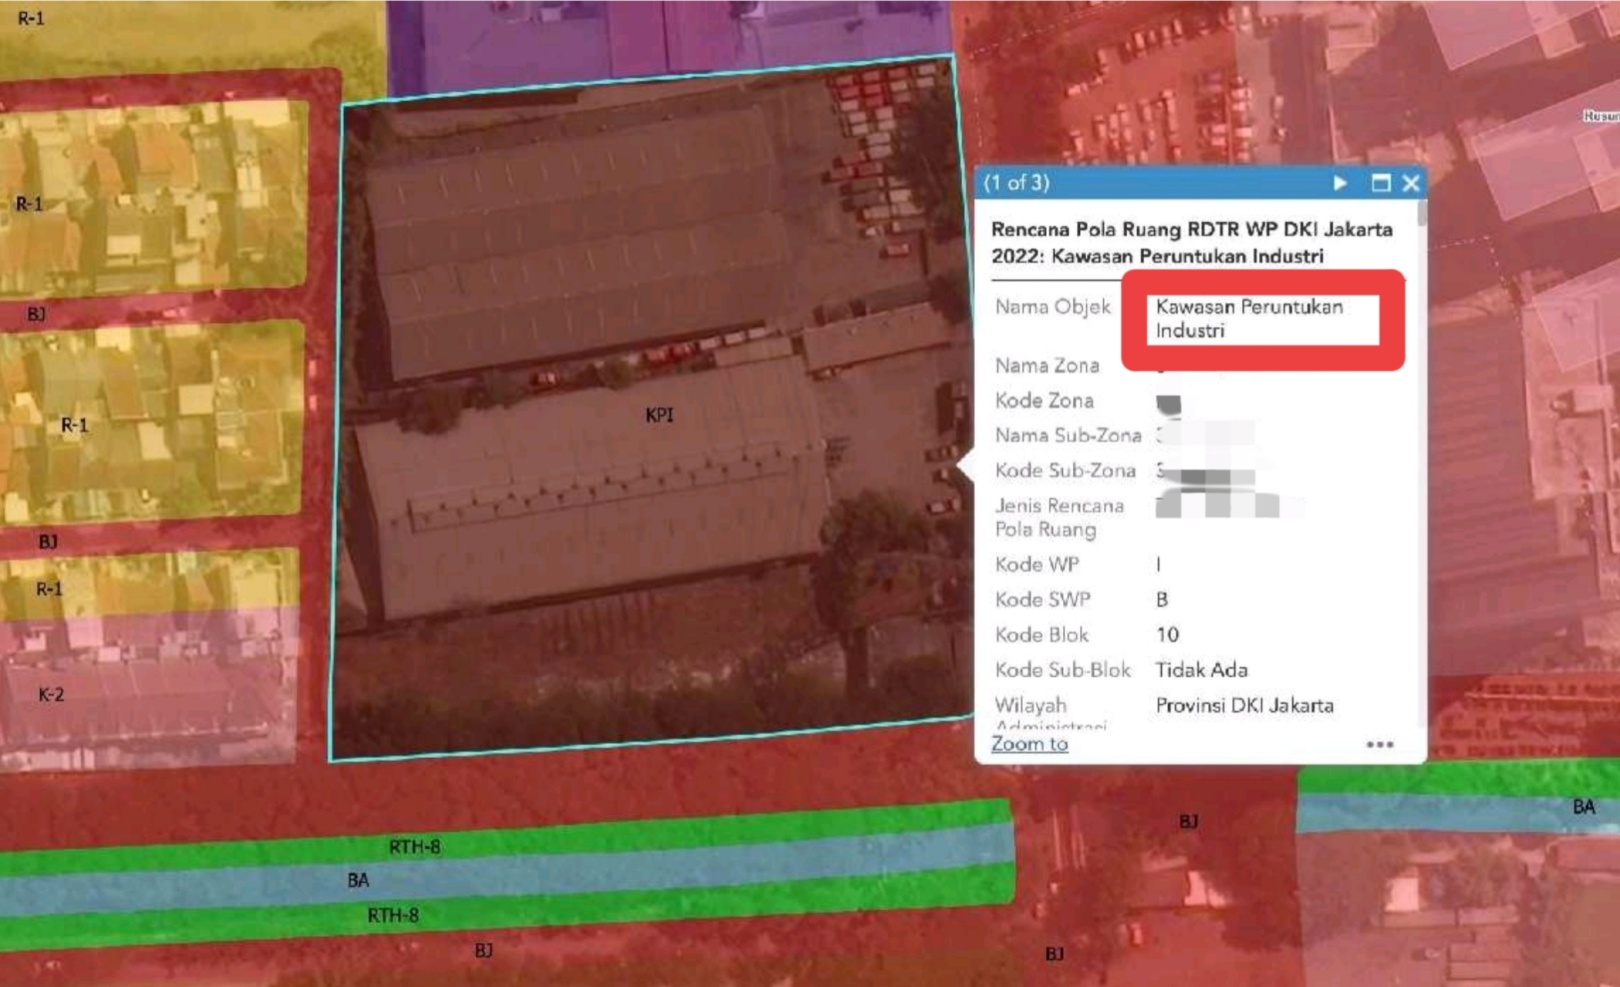Screen dimensions: 1620x987
Task: Click the K-2 zone label on the map
Action: [51, 694]
